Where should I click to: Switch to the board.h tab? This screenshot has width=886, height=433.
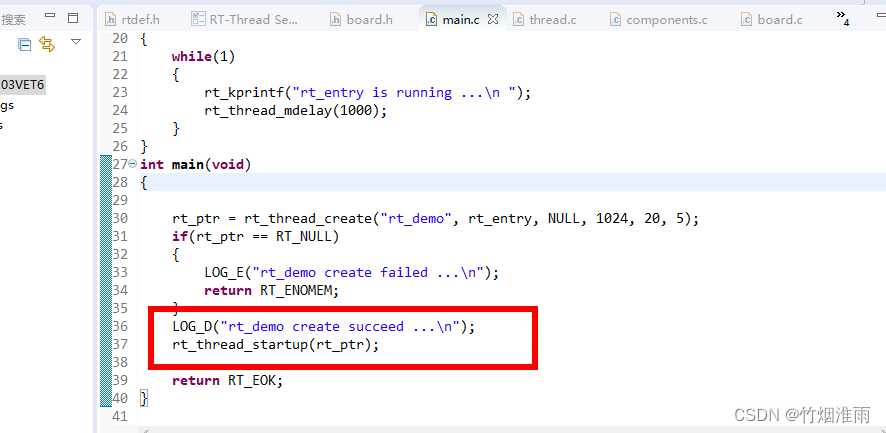[361, 20]
